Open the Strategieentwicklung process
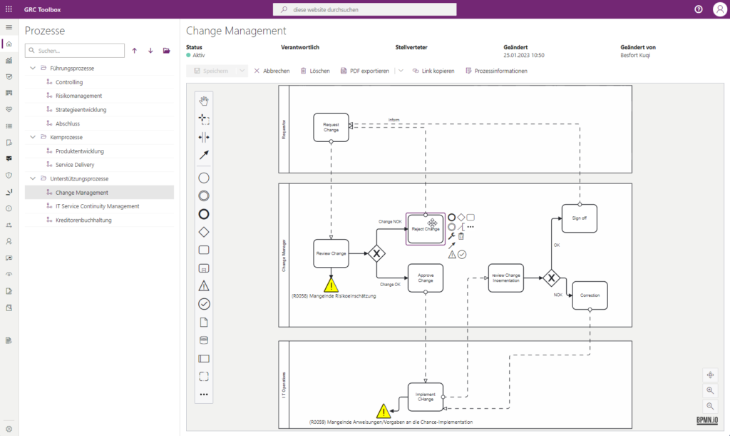The height and width of the screenshot is (436, 730). (x=81, y=110)
